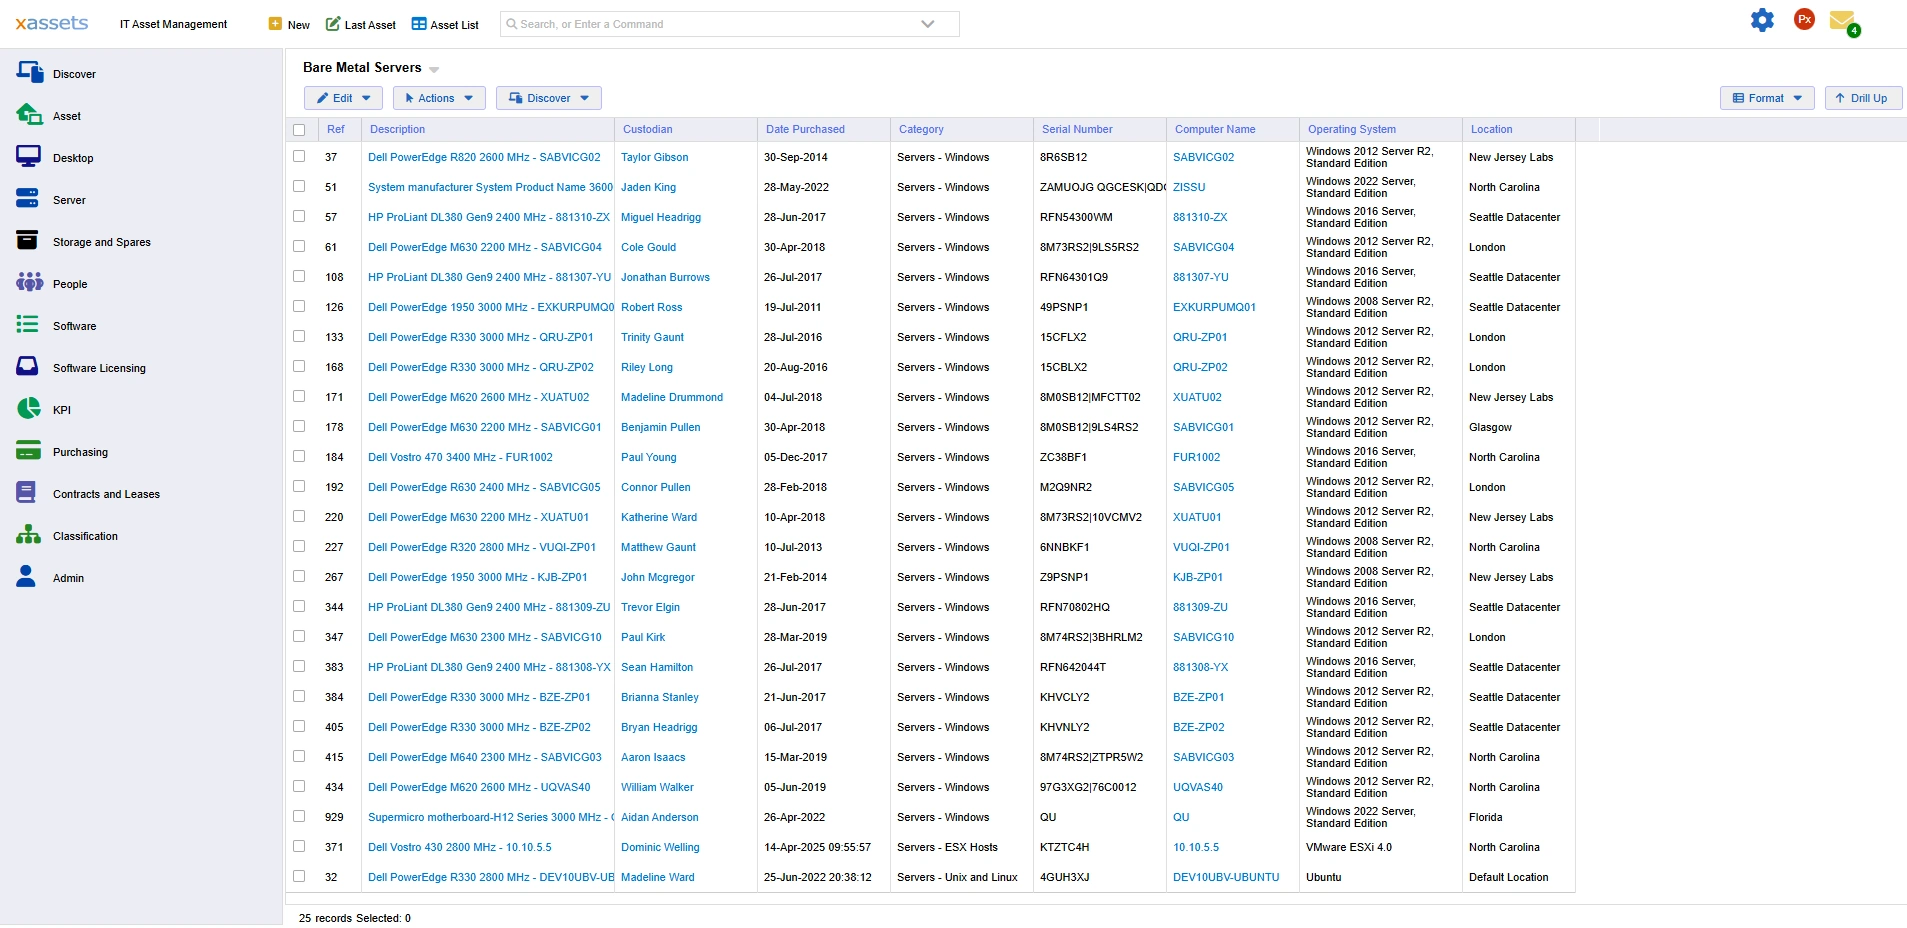Click the settings gear icon in the header
The height and width of the screenshot is (928, 1907).
tap(1762, 20)
